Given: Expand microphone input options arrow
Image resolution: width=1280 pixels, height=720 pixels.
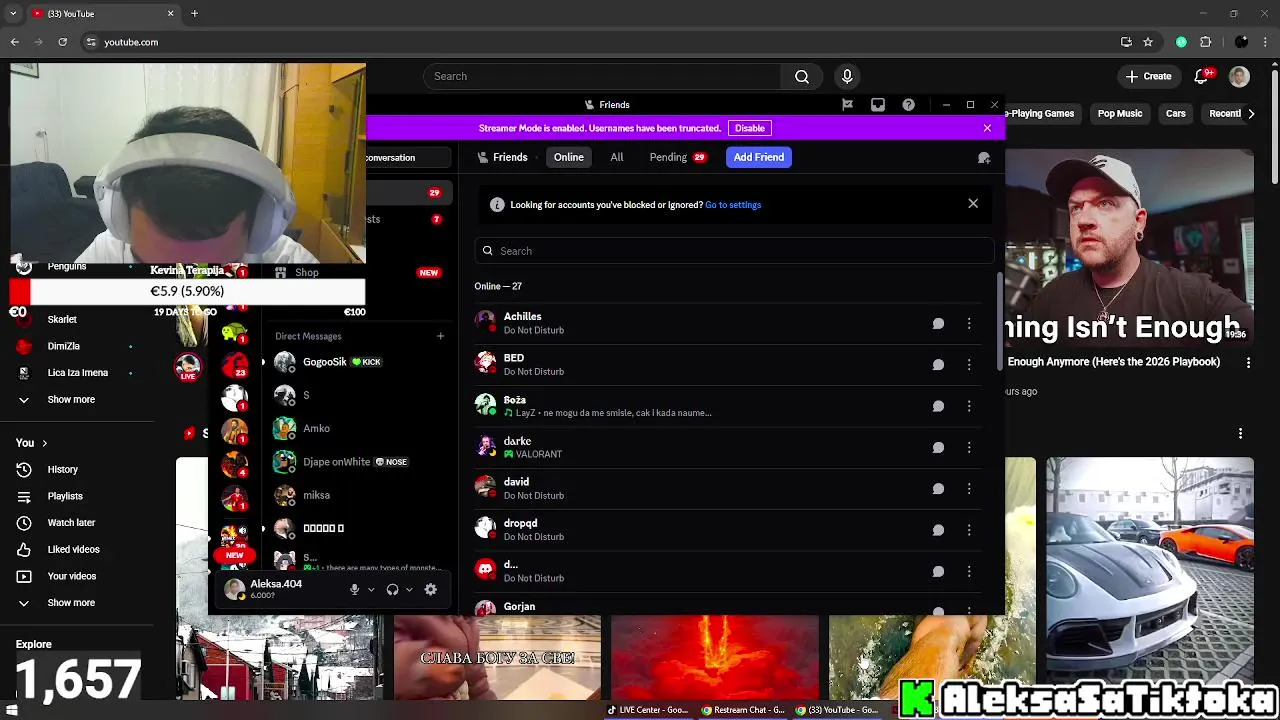Looking at the screenshot, I should point(371,590).
